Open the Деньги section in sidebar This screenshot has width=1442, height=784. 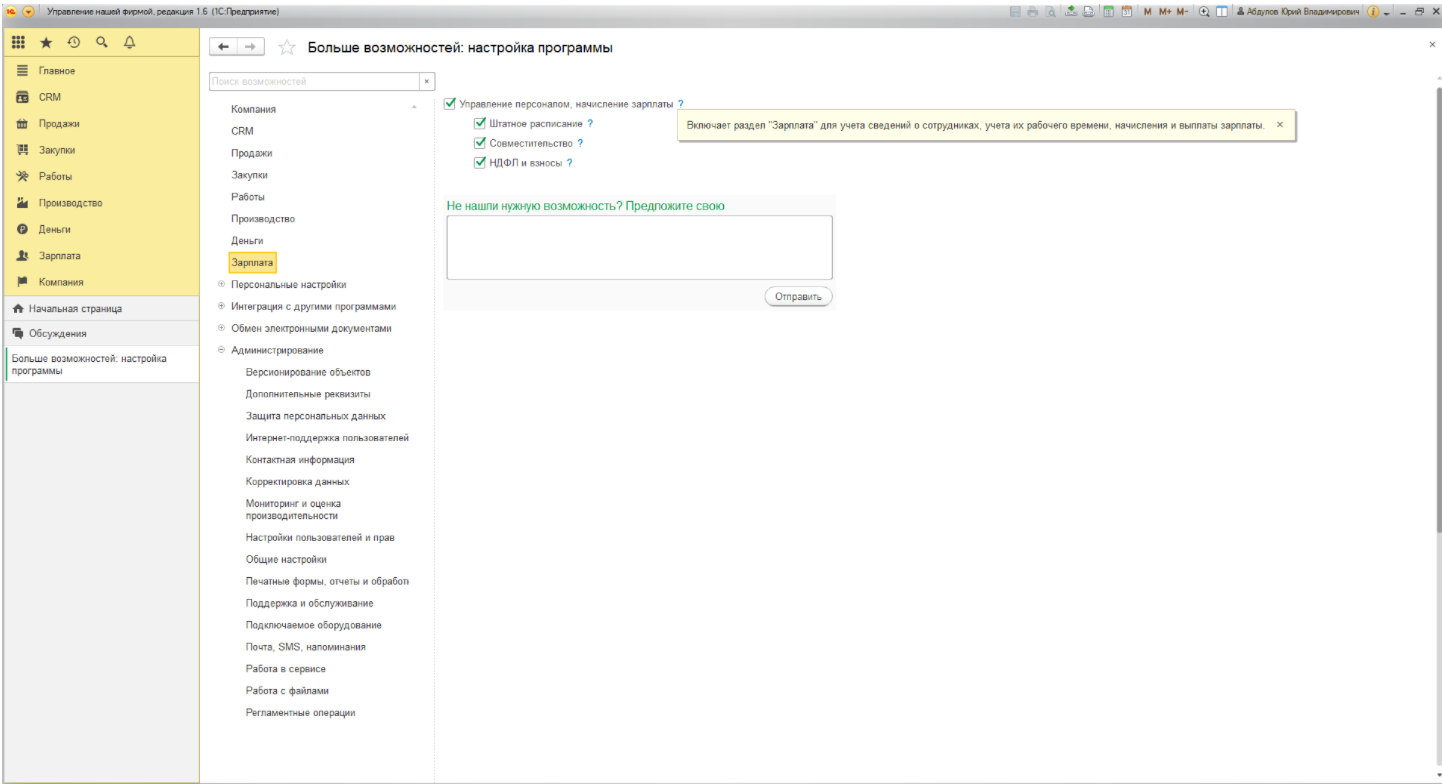tap(101, 229)
